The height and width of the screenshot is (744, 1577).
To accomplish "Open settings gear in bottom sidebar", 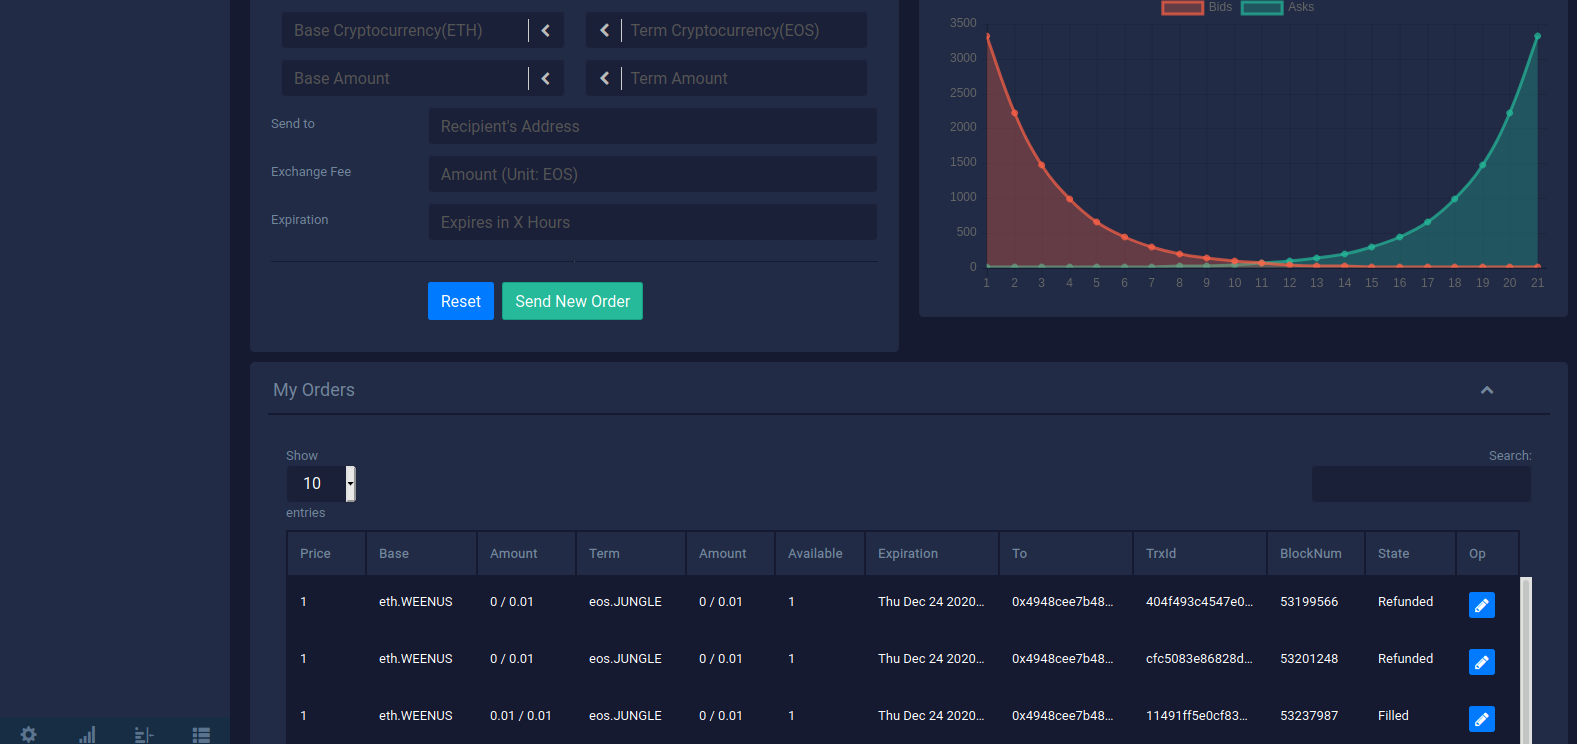I will pos(29,734).
